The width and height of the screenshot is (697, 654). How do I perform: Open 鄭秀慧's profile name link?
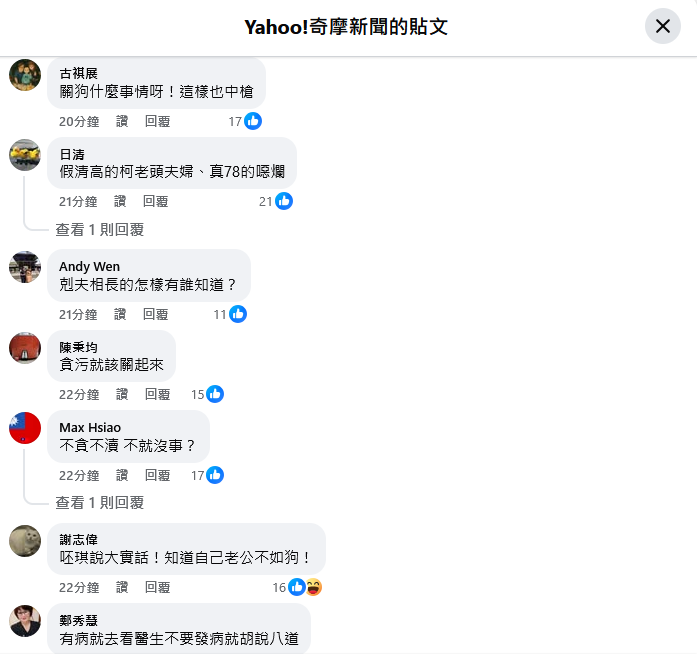pyautogui.click(x=78, y=620)
